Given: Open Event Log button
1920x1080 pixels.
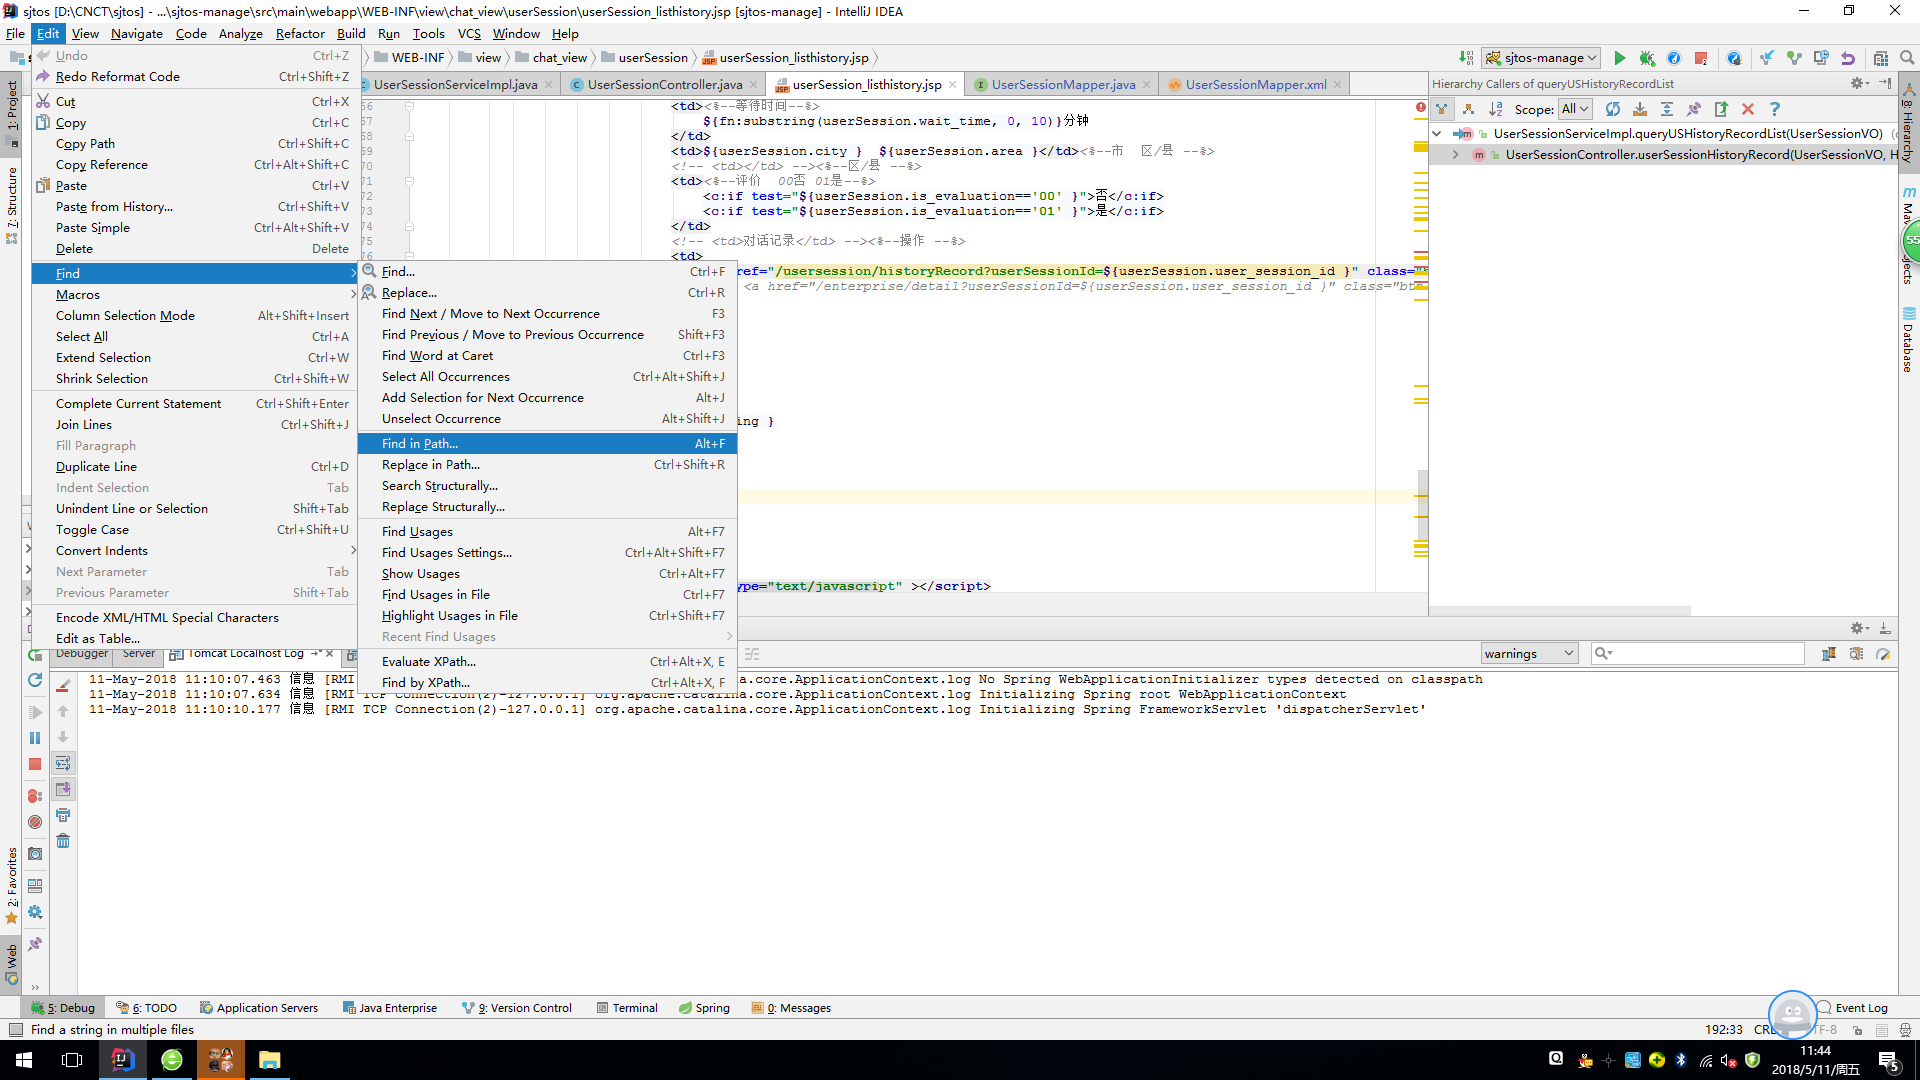Looking at the screenshot, I should pyautogui.click(x=1853, y=1008).
